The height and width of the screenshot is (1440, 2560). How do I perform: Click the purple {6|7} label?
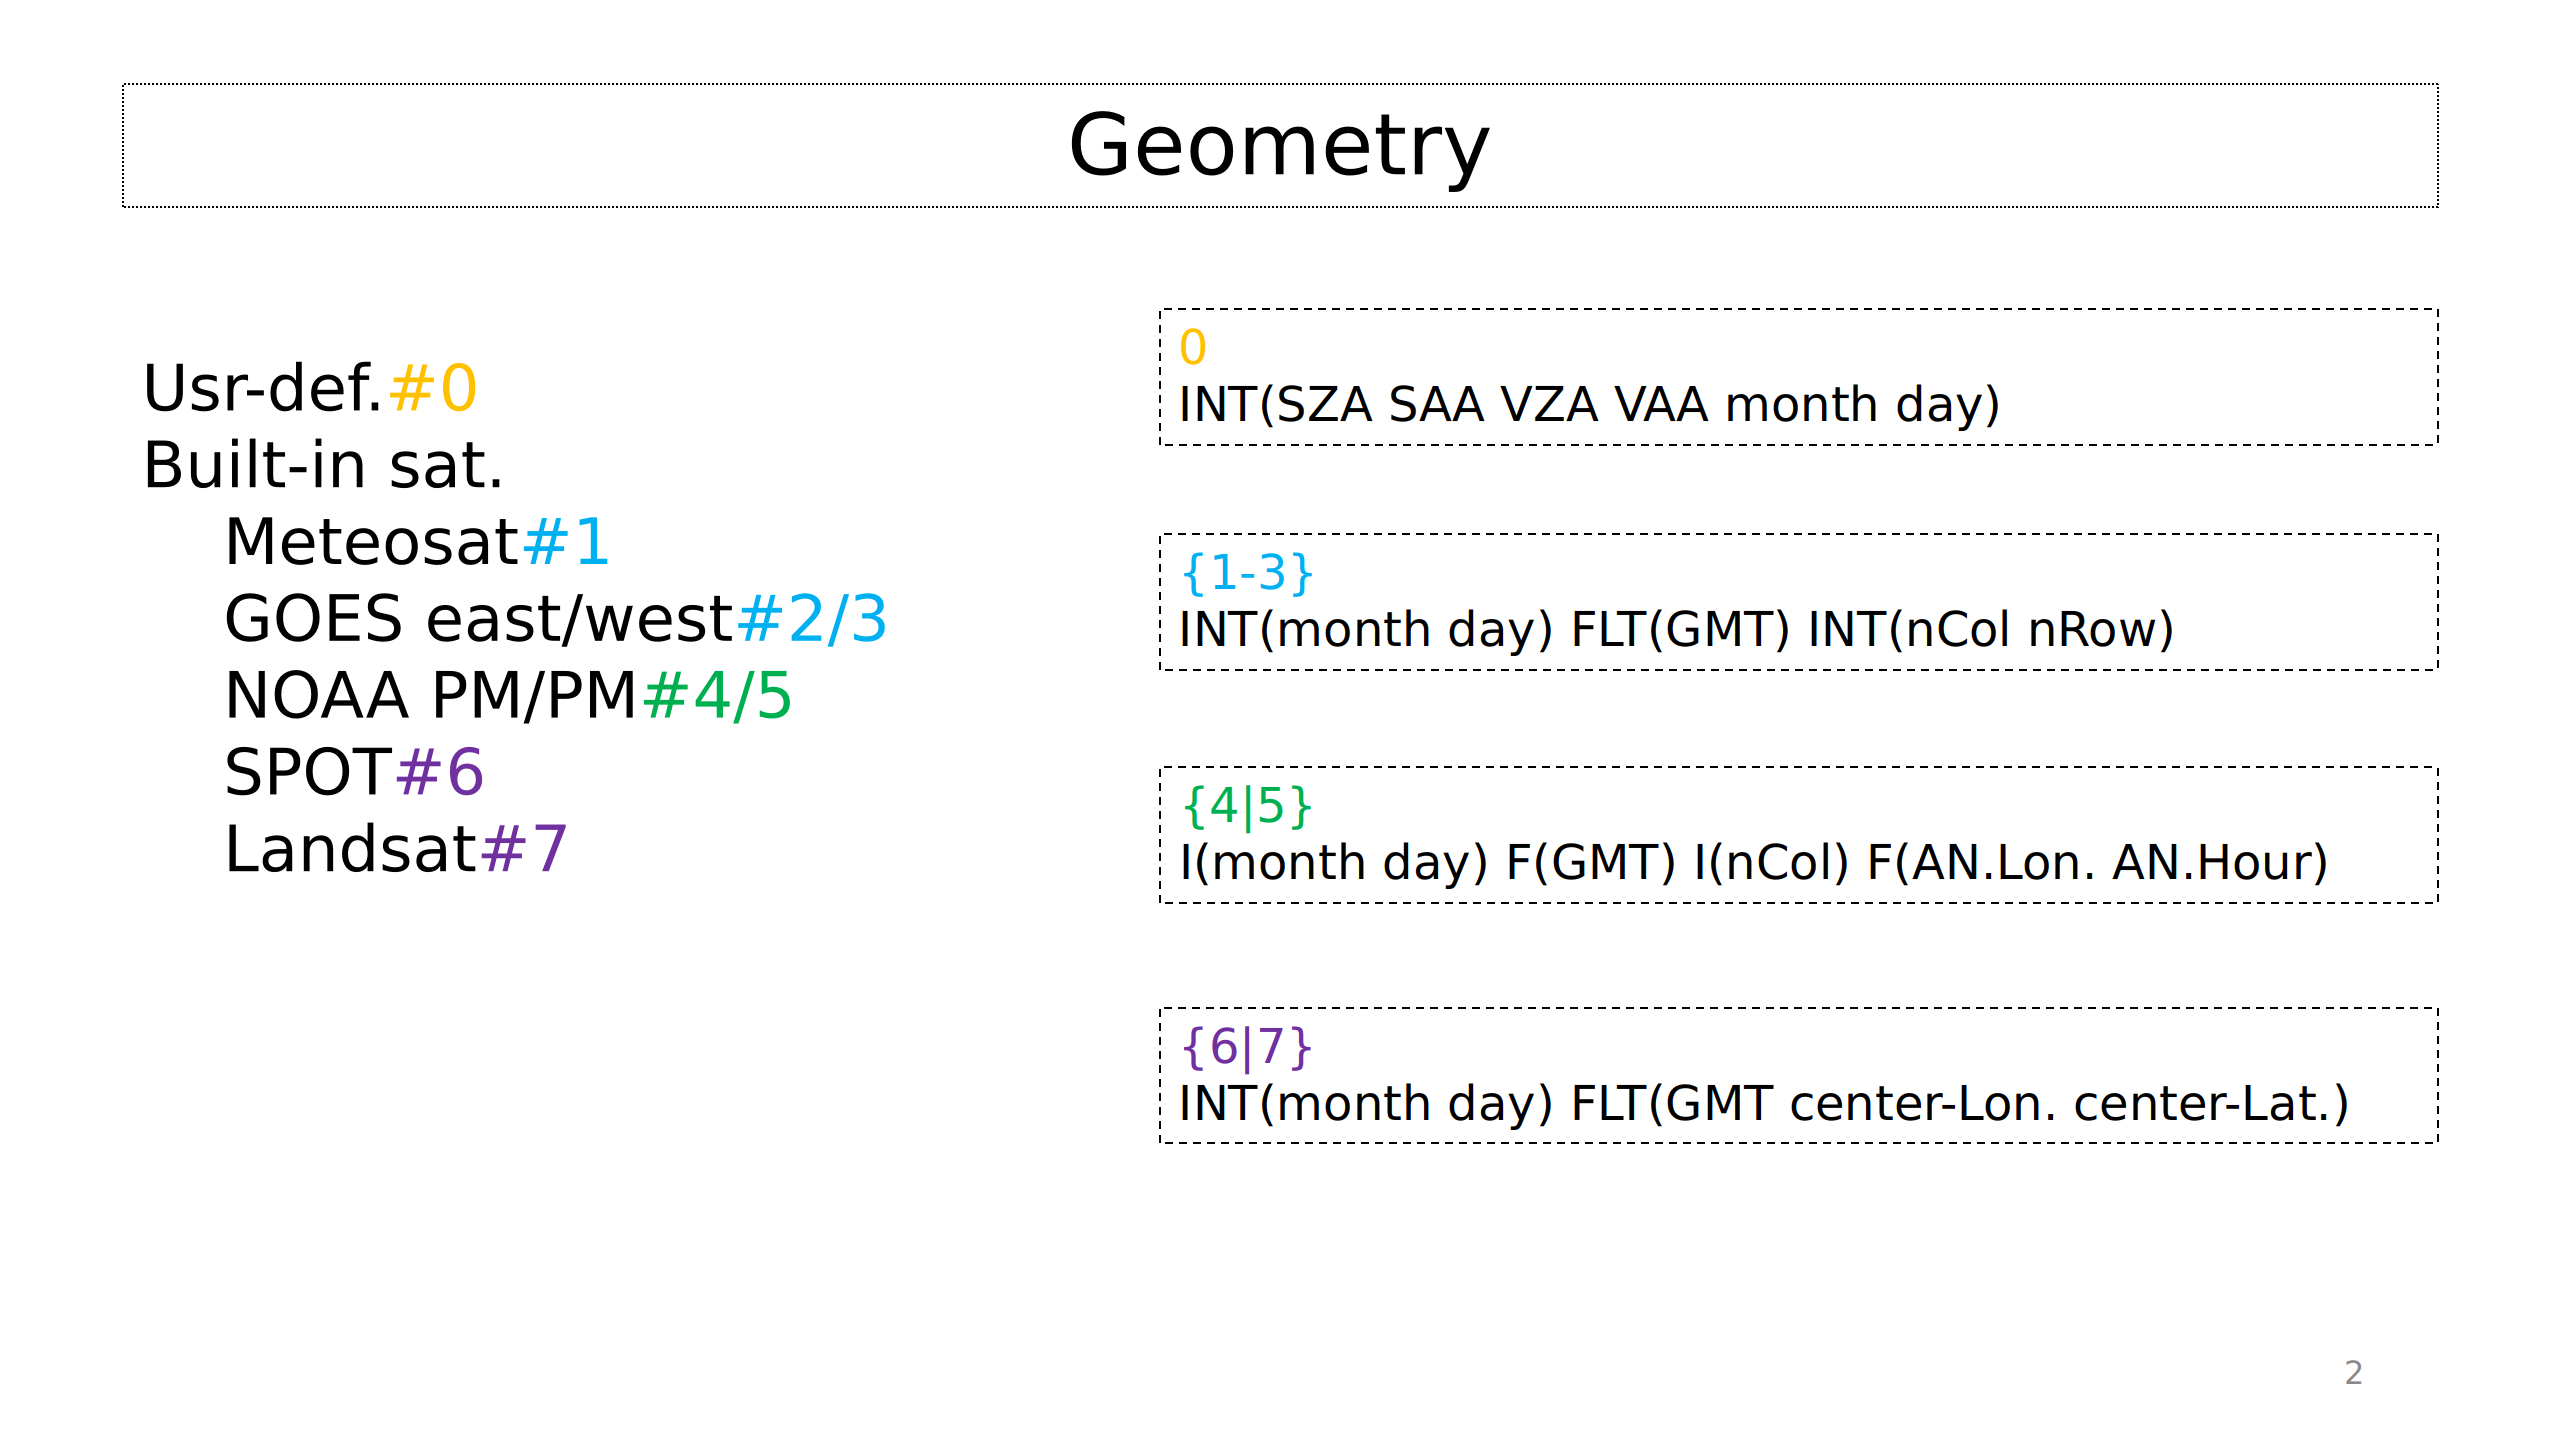(1246, 1047)
